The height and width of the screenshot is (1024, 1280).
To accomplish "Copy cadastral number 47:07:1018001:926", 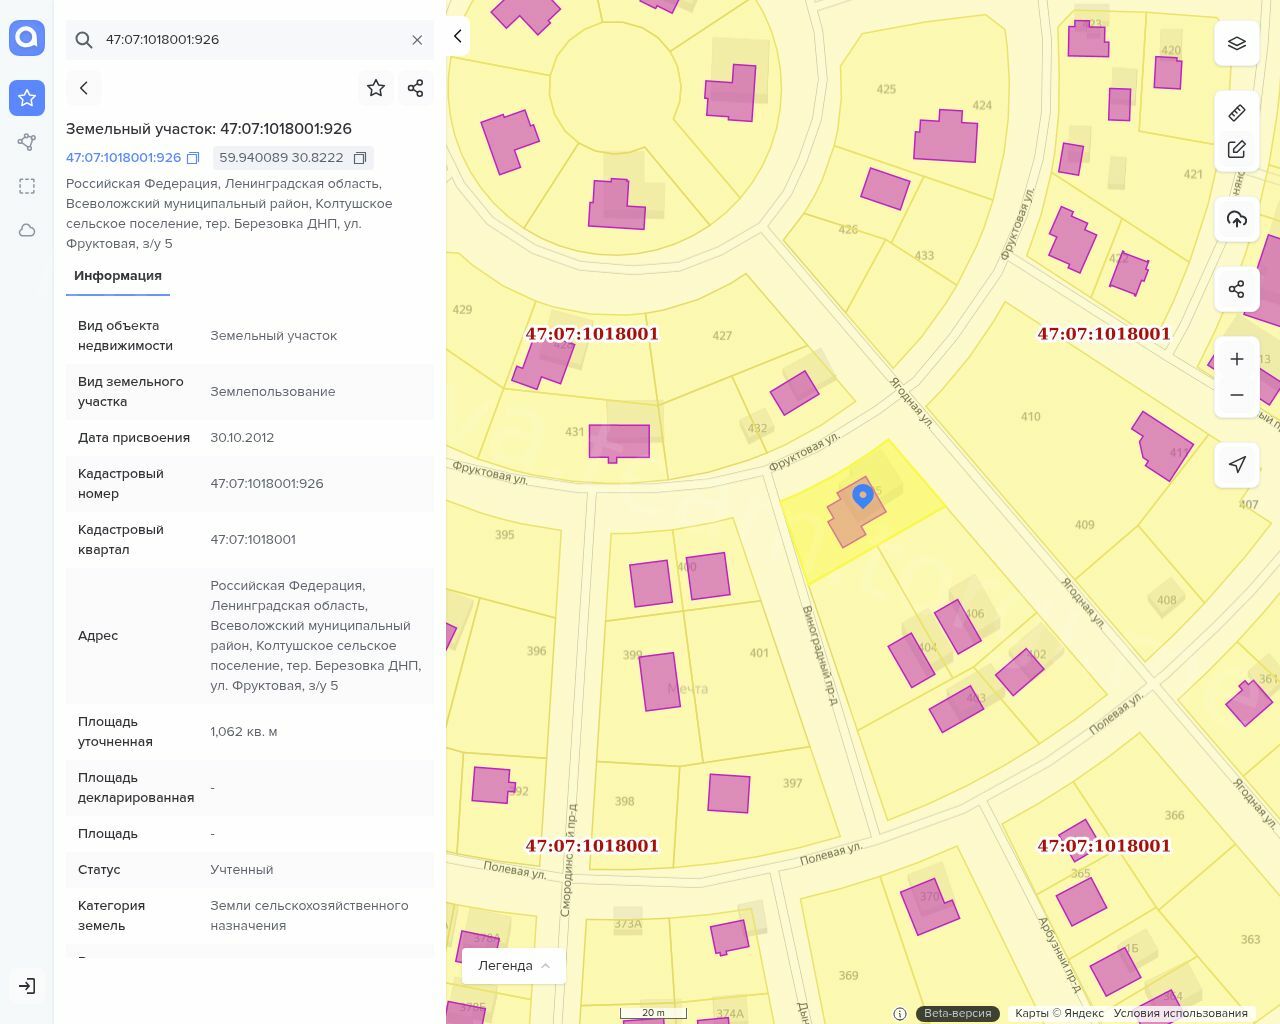I will 193,158.
